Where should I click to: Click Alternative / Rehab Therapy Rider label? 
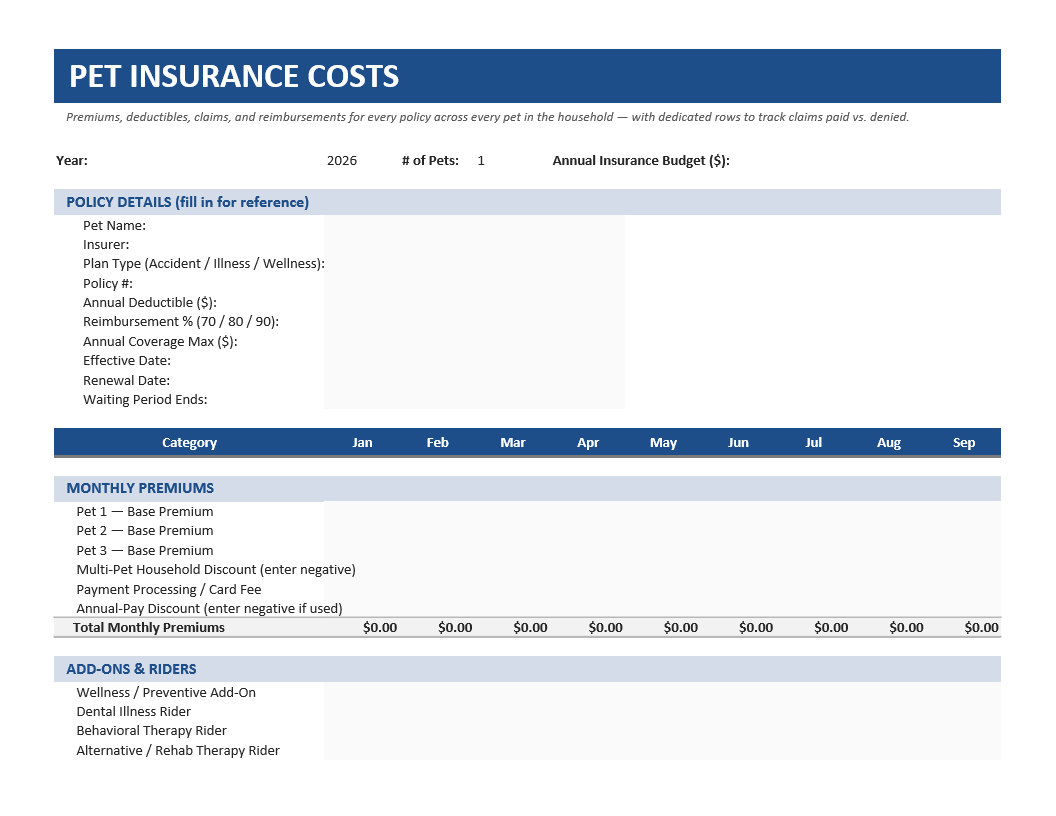point(178,751)
